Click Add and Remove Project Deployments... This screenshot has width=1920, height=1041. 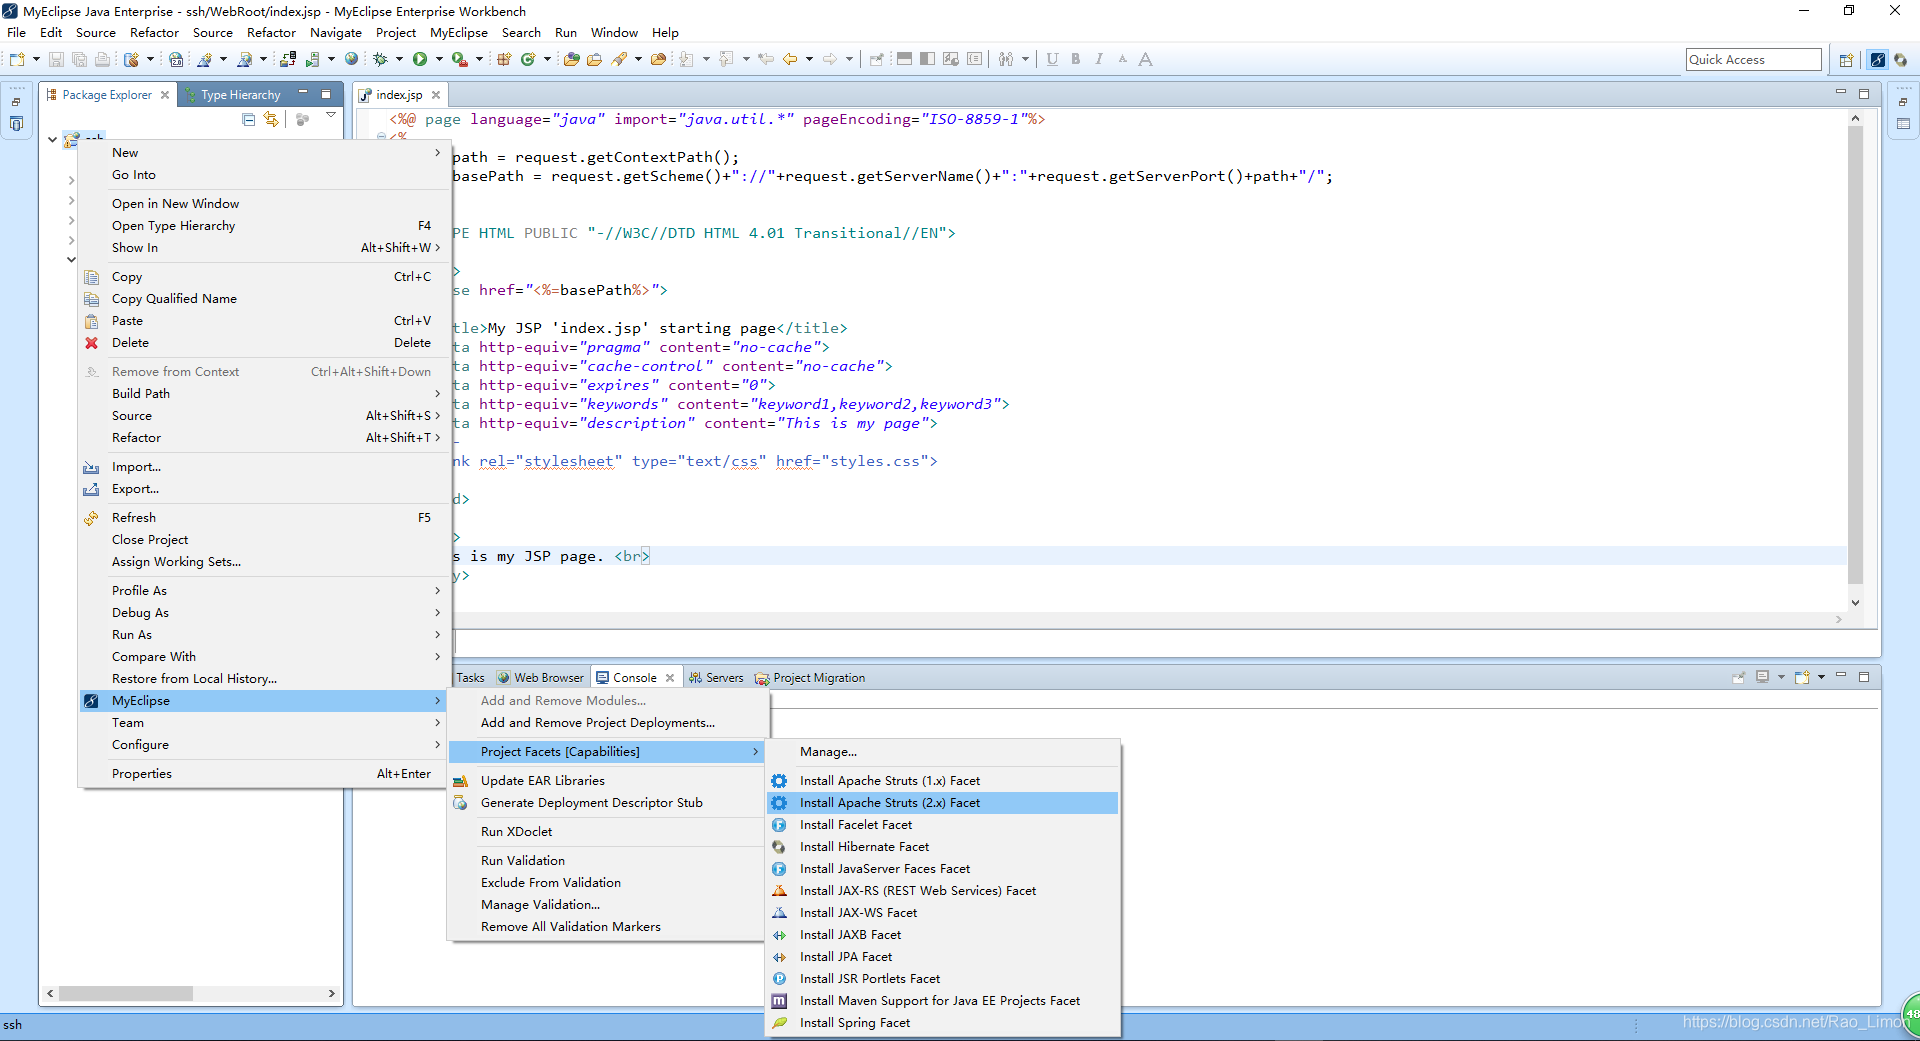coord(606,722)
